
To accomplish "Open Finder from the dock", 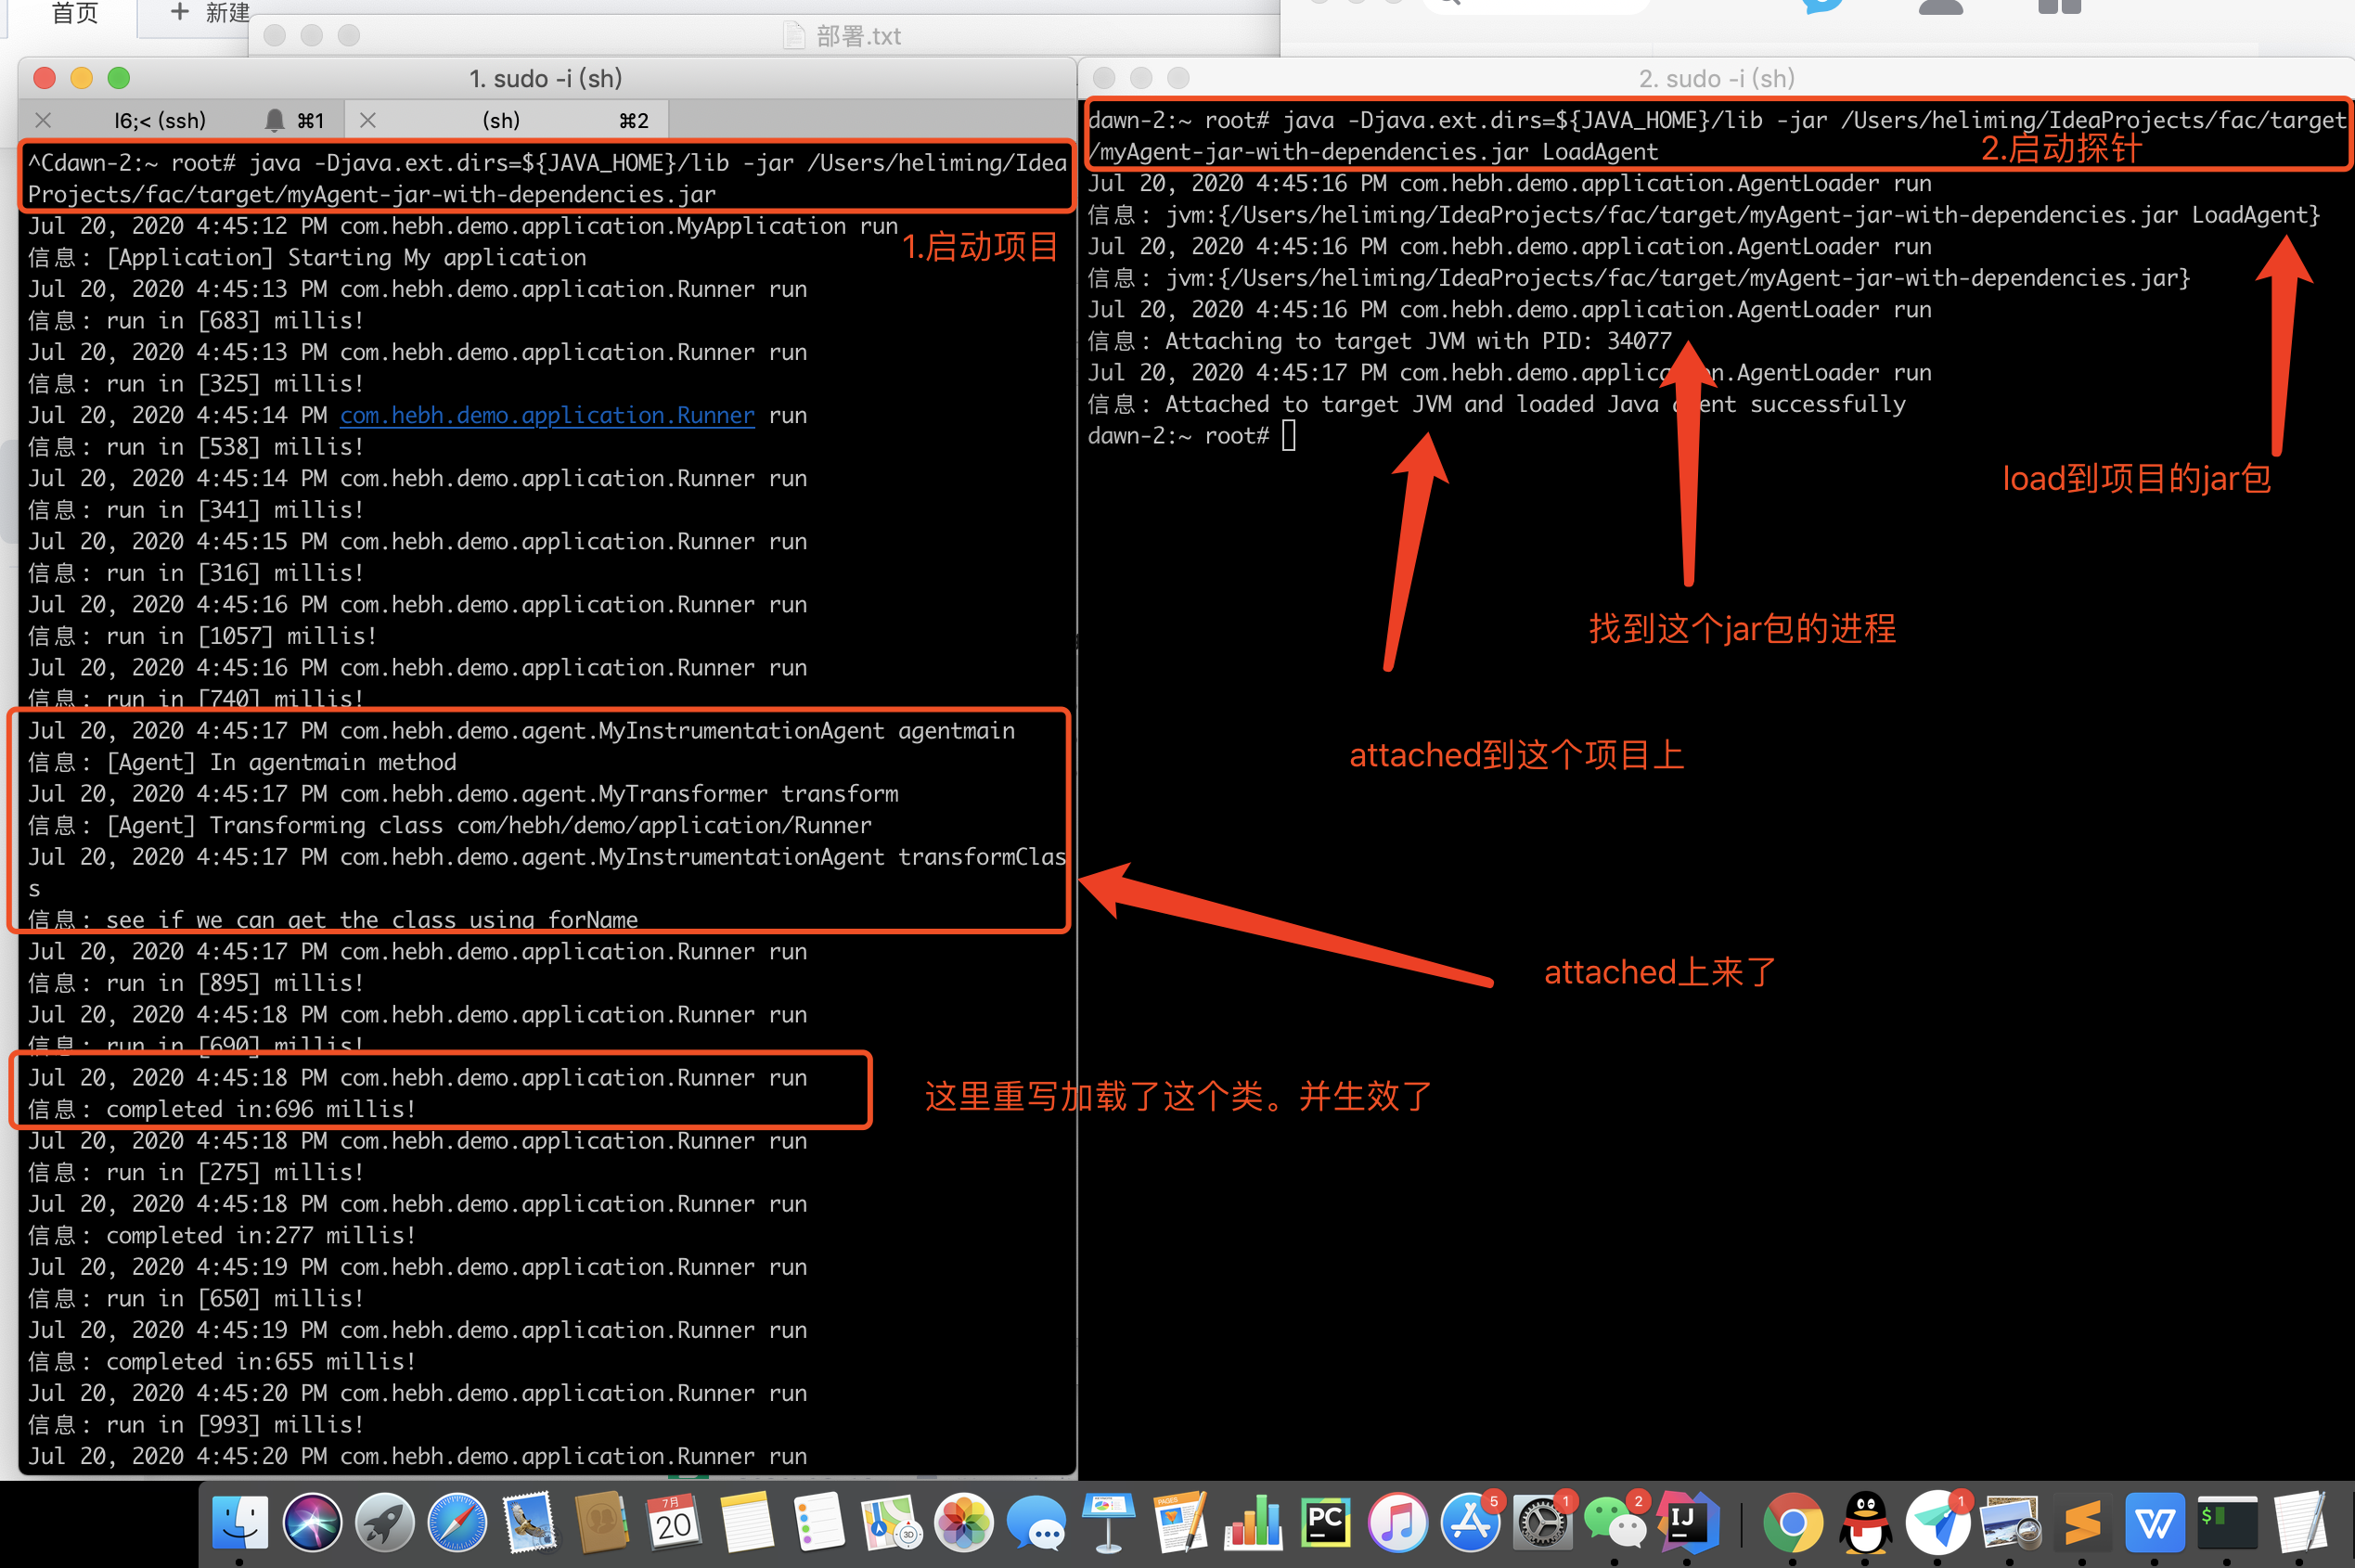I will click(x=240, y=1521).
